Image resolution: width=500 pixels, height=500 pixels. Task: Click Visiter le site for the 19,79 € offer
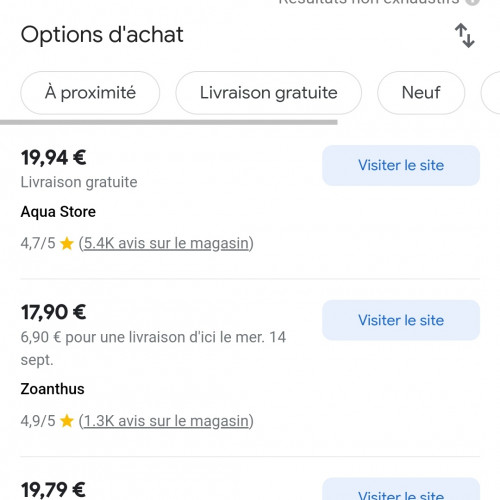[x=401, y=489]
